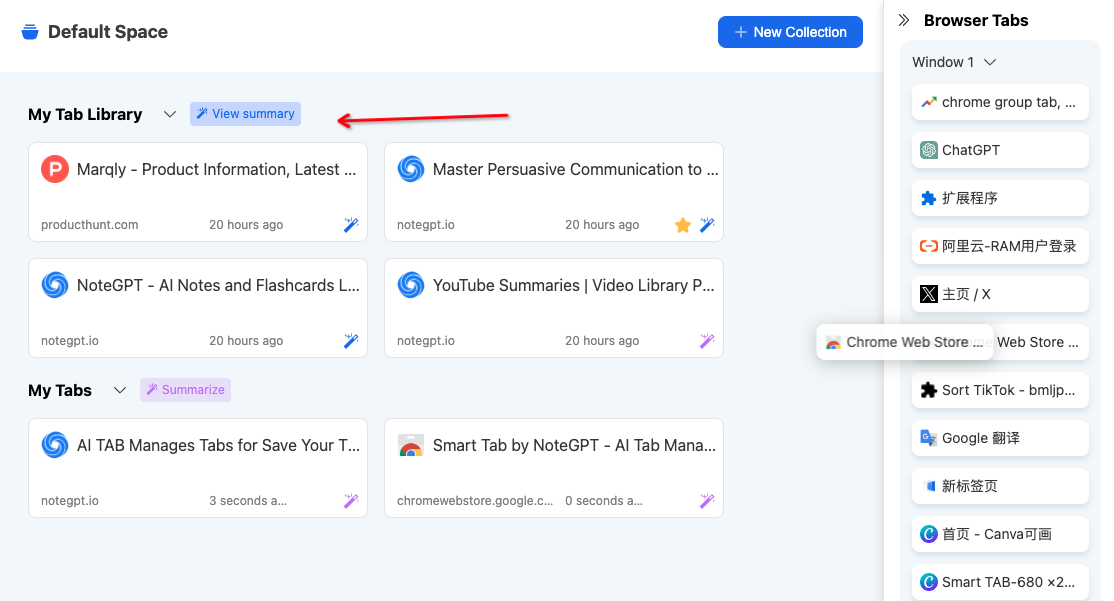This screenshot has width=1114, height=601.
Task: Click the New Collection button
Action: [790, 31]
